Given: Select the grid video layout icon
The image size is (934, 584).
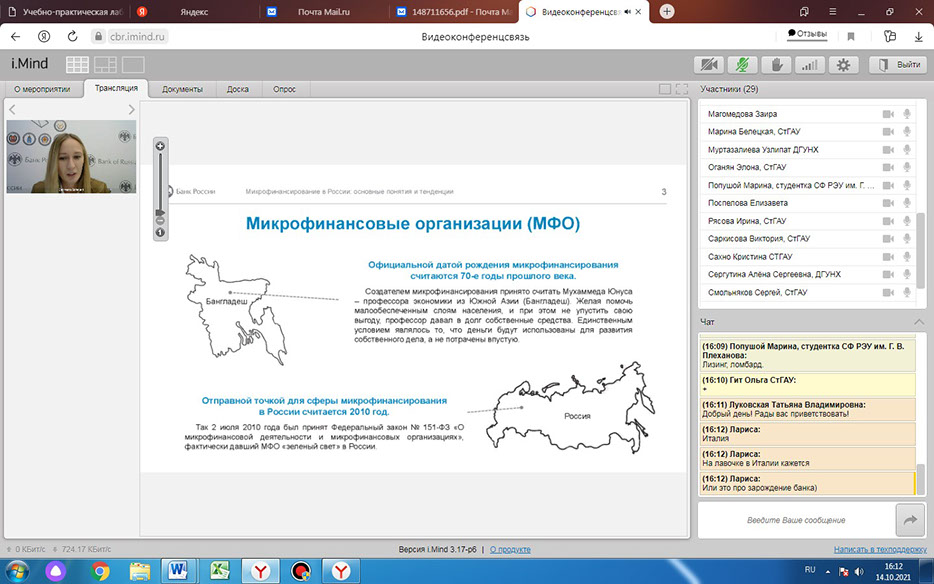Looking at the screenshot, I should click(78, 65).
